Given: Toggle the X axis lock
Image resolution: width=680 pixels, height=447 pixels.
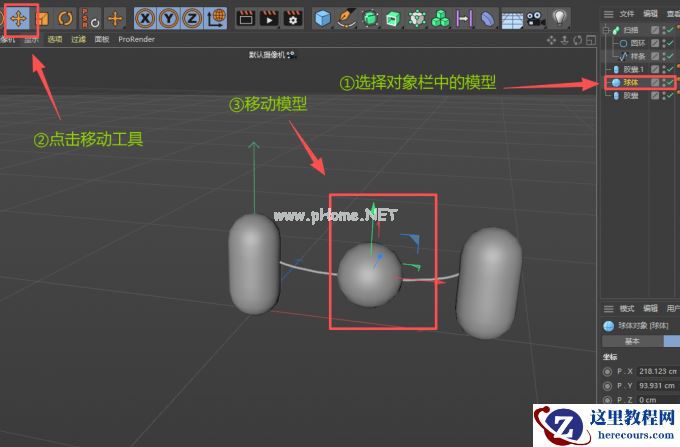Looking at the screenshot, I should coord(145,19).
